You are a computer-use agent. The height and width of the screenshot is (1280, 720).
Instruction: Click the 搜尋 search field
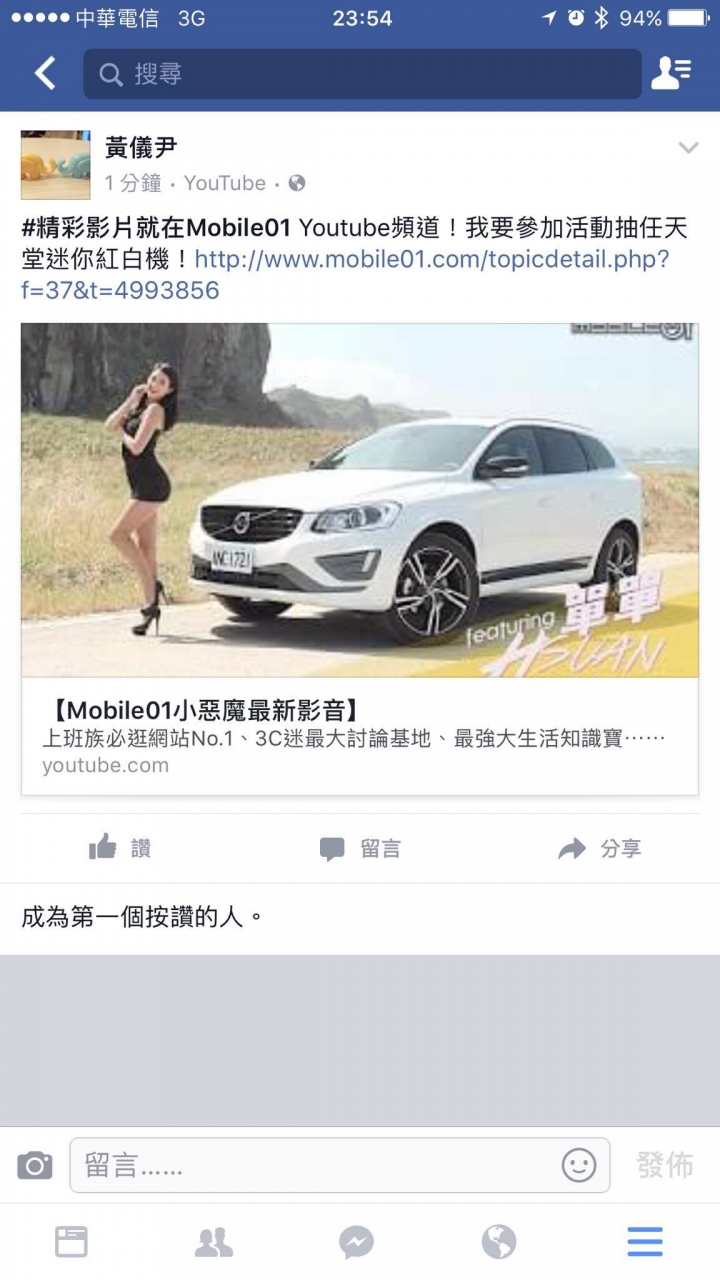(362, 74)
